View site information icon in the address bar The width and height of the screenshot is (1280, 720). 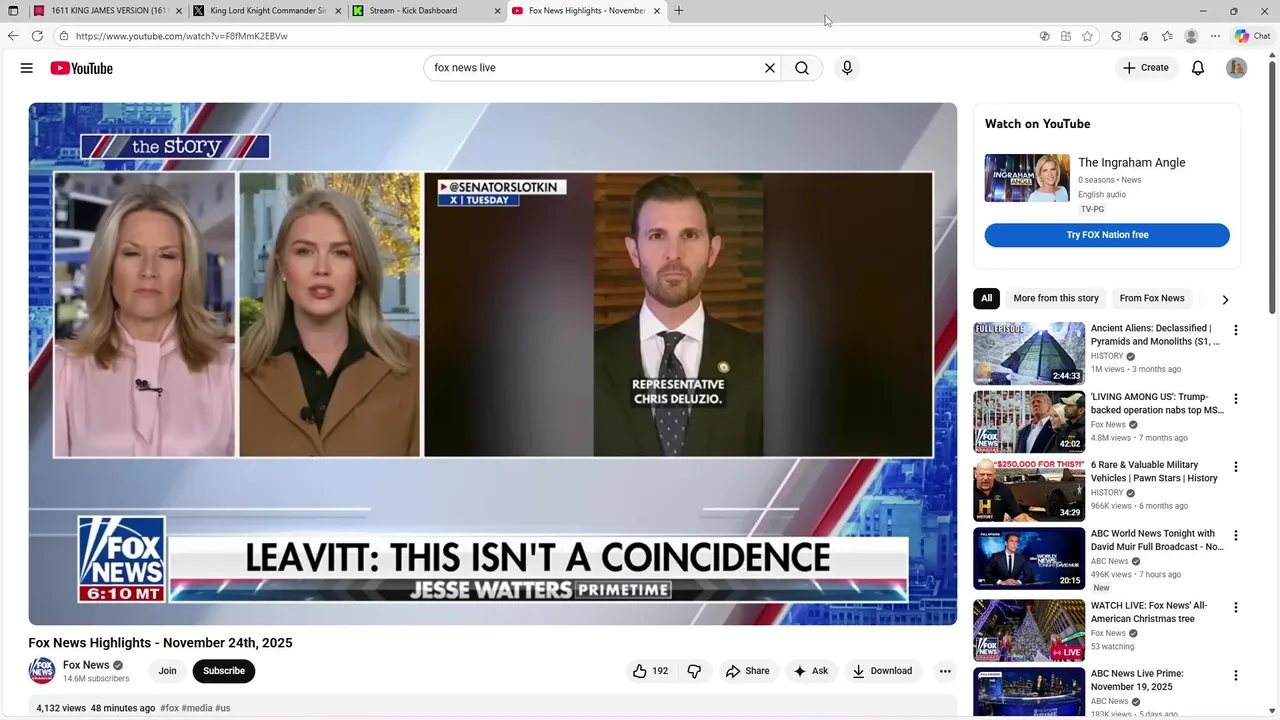pyautogui.click(x=63, y=36)
